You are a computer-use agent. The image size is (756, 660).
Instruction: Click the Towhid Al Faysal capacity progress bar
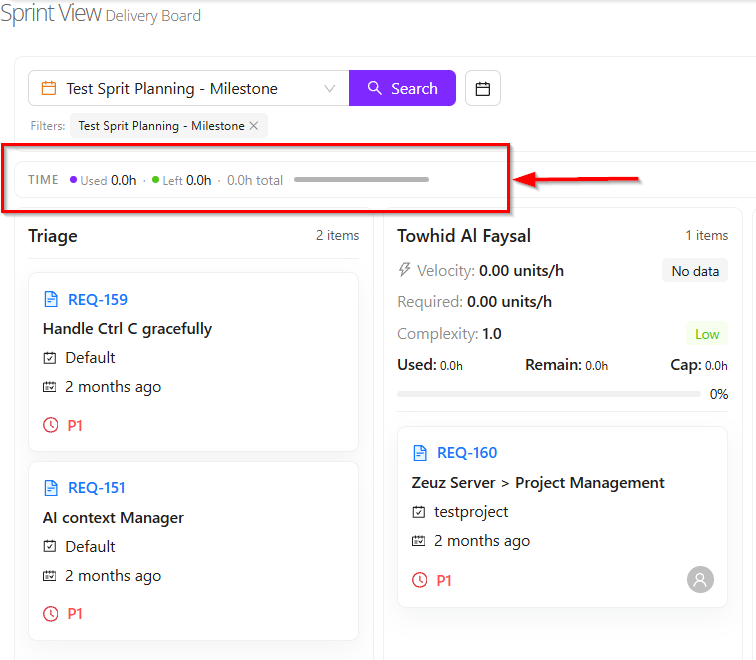pos(548,394)
